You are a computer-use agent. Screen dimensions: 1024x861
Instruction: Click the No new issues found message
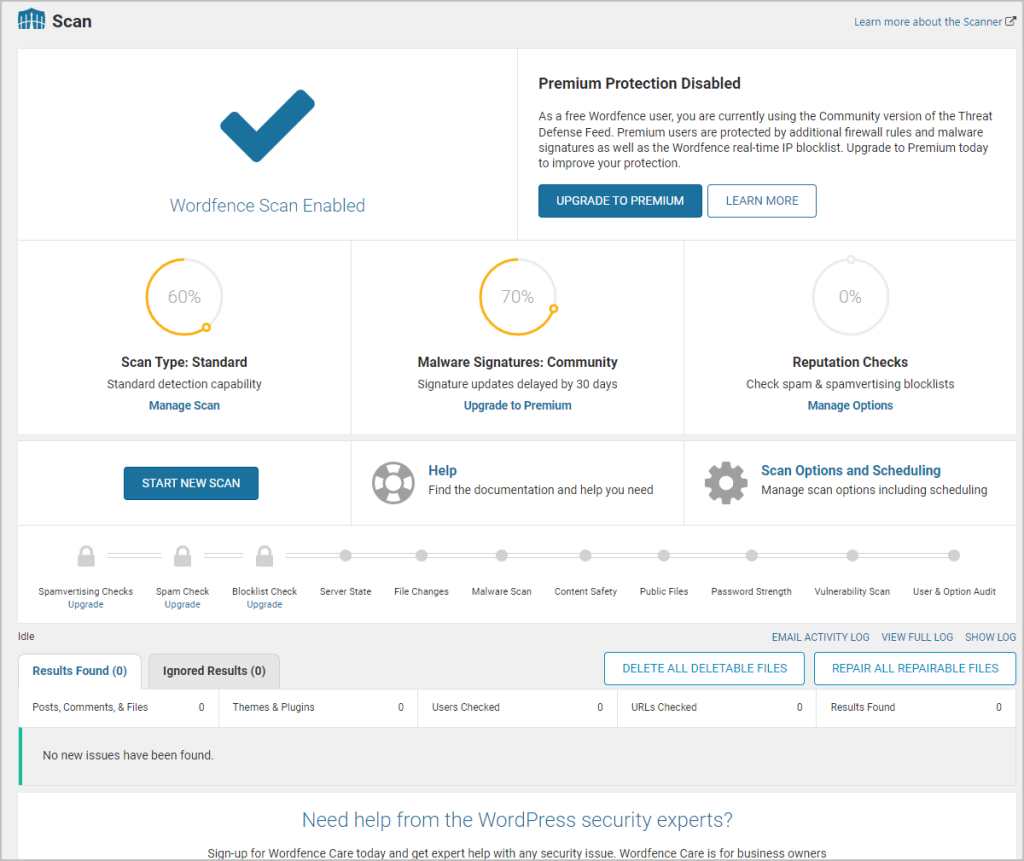(128, 755)
